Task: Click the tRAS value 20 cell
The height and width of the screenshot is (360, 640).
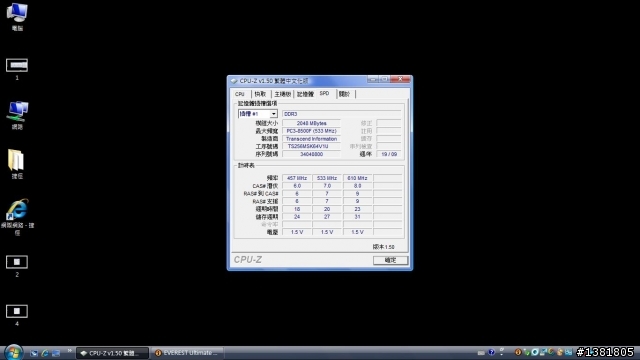Action: (327, 209)
